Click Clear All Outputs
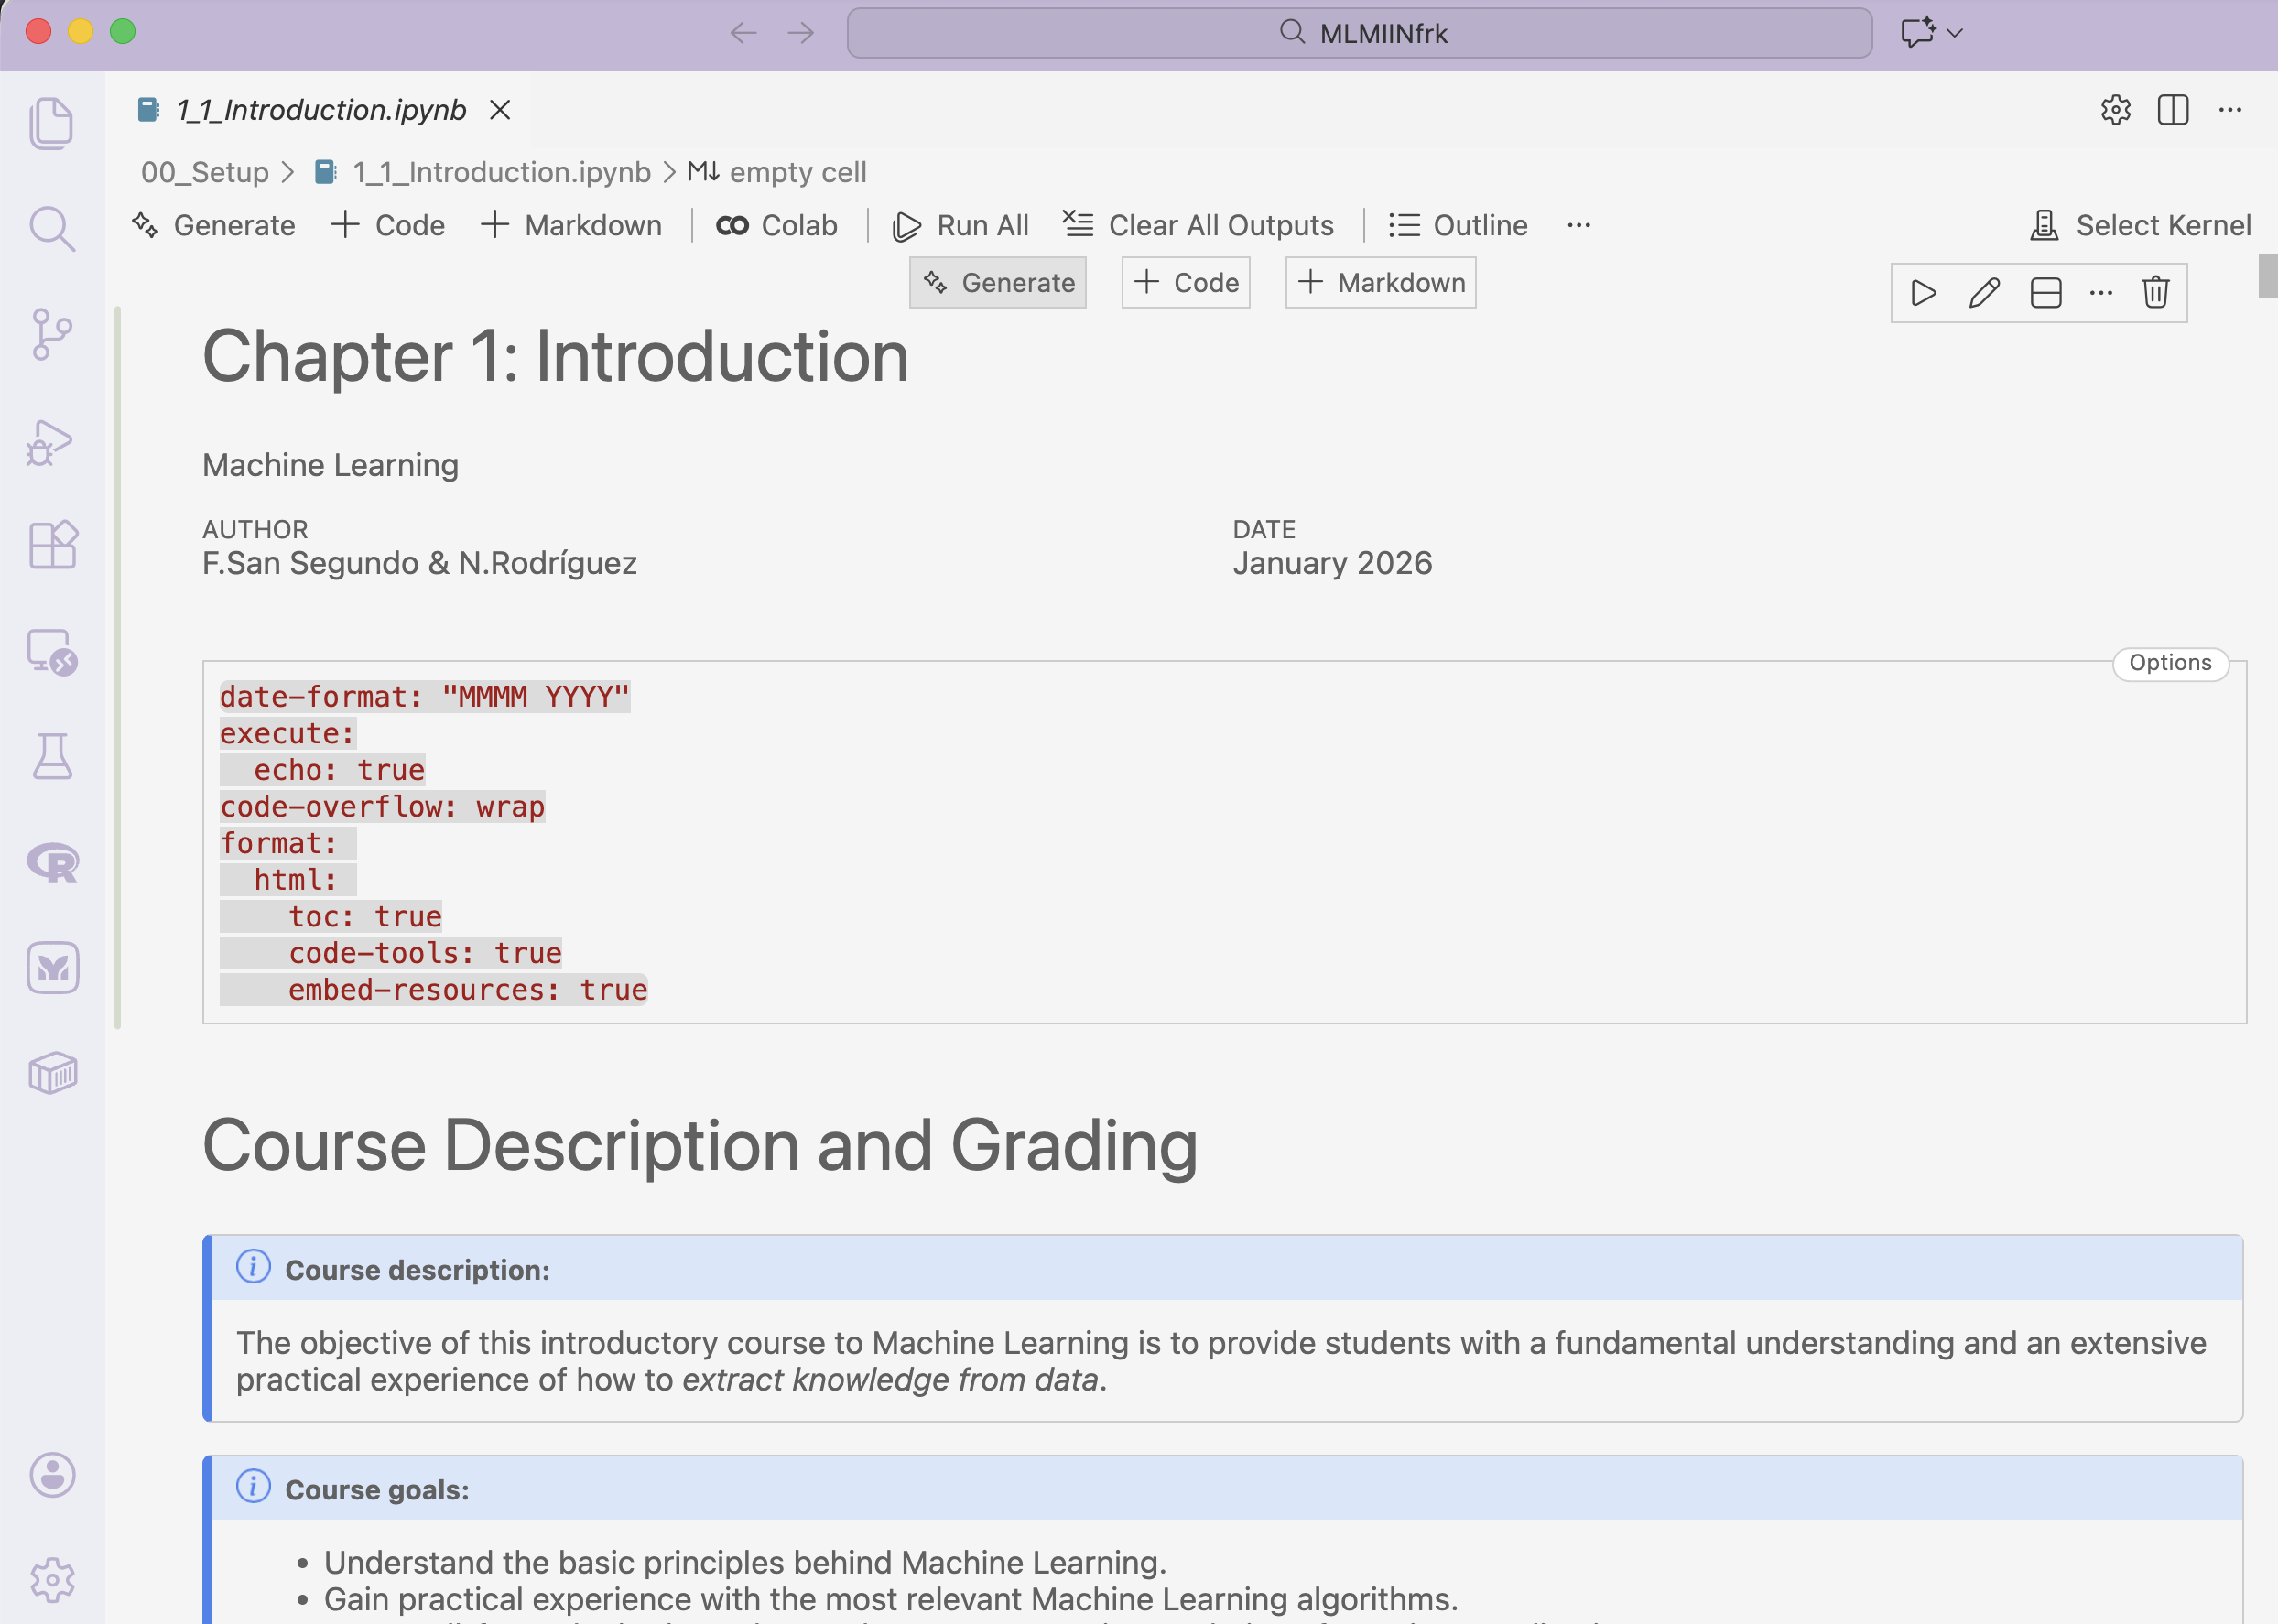 [1198, 226]
